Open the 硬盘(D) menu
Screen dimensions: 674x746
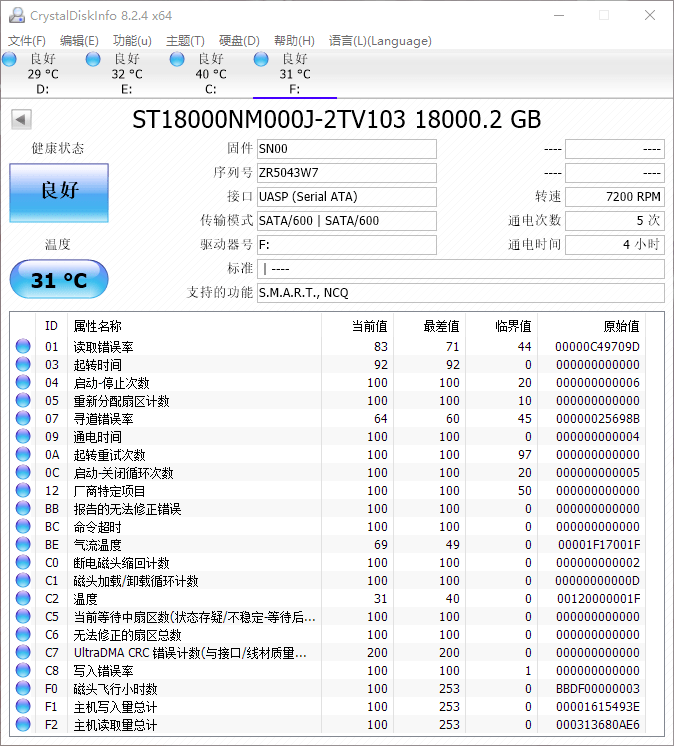(x=239, y=41)
